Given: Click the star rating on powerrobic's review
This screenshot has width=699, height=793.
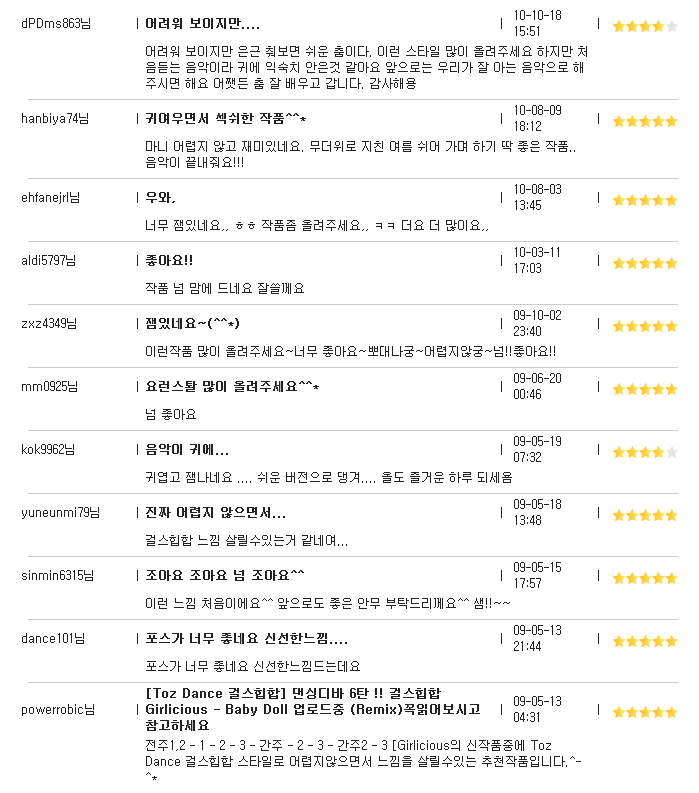Looking at the screenshot, I should tap(645, 713).
